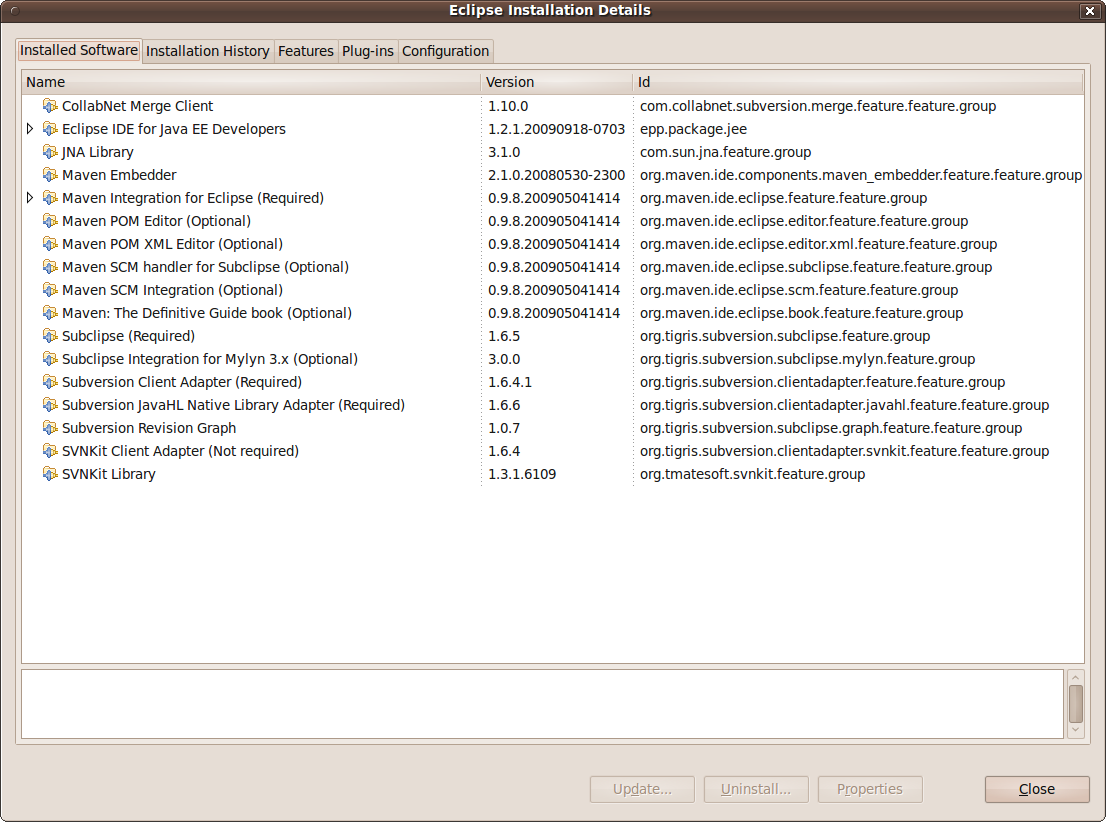Click the Uninstall... button
1106x822 pixels.
(755, 789)
